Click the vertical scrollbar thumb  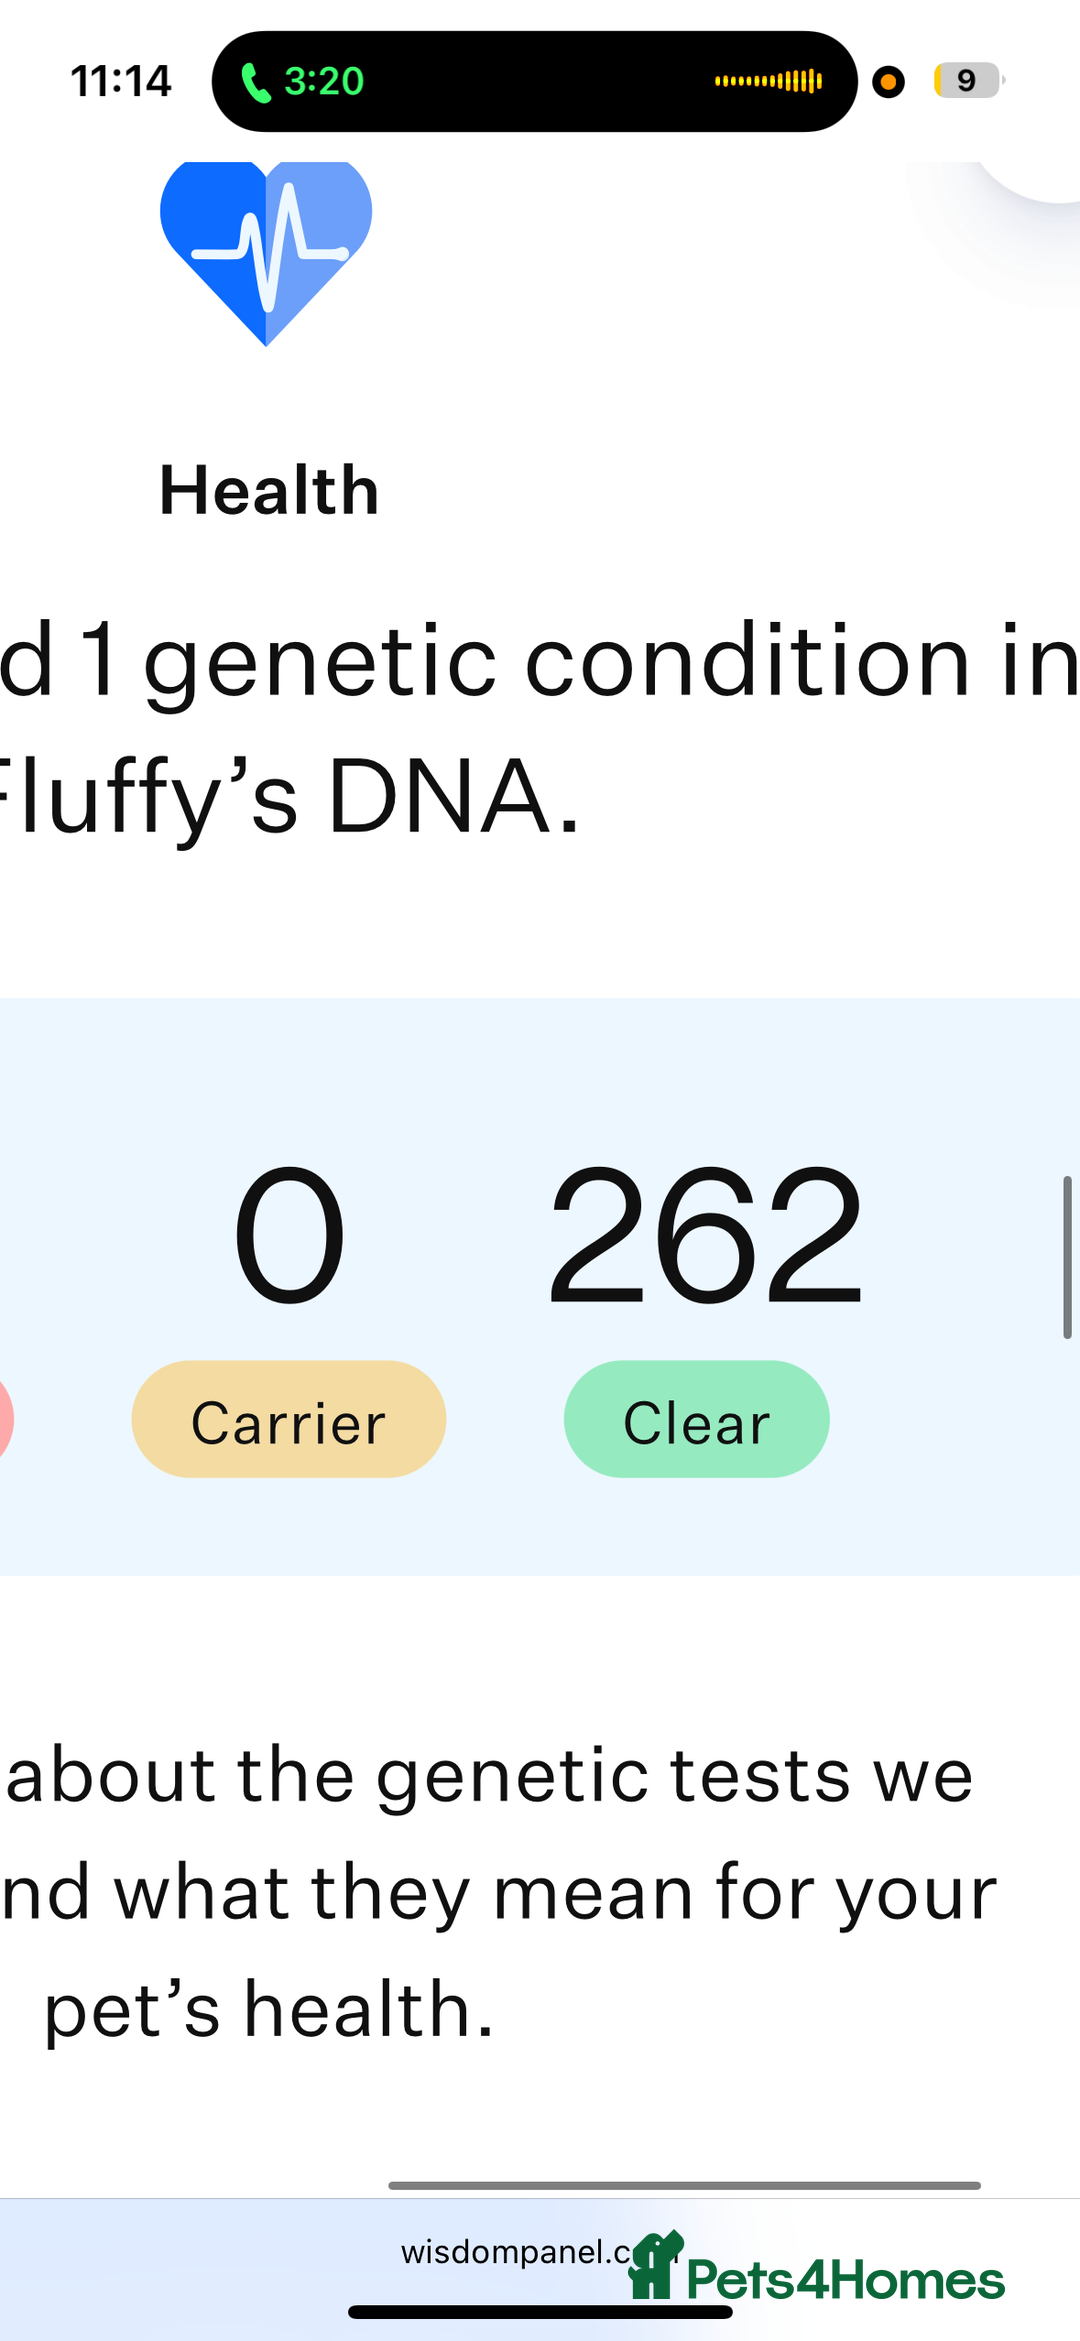(x=1067, y=1257)
